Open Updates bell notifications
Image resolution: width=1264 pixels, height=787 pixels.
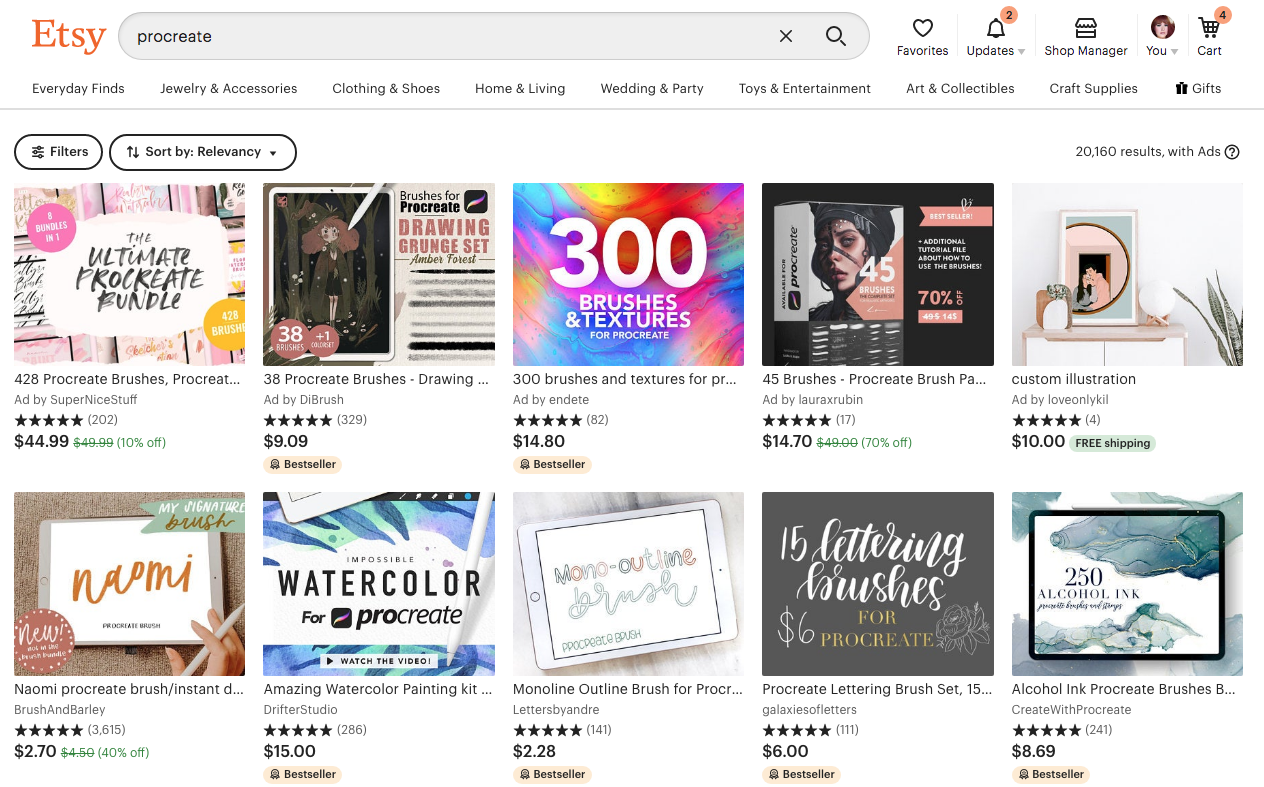[996, 37]
